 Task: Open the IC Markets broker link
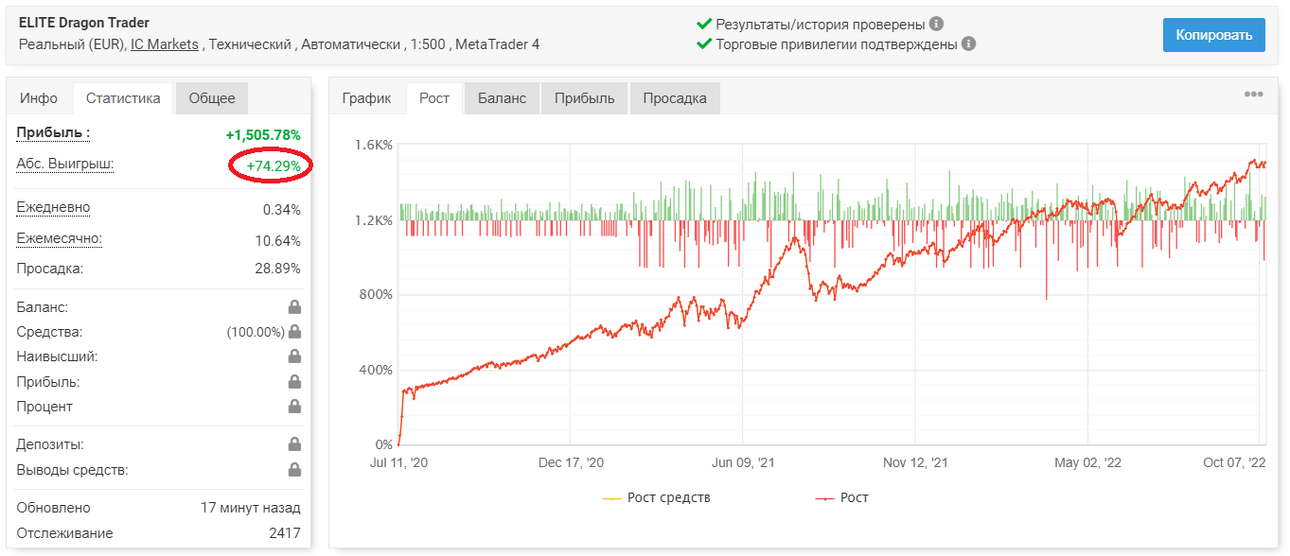pyautogui.click(x=165, y=44)
